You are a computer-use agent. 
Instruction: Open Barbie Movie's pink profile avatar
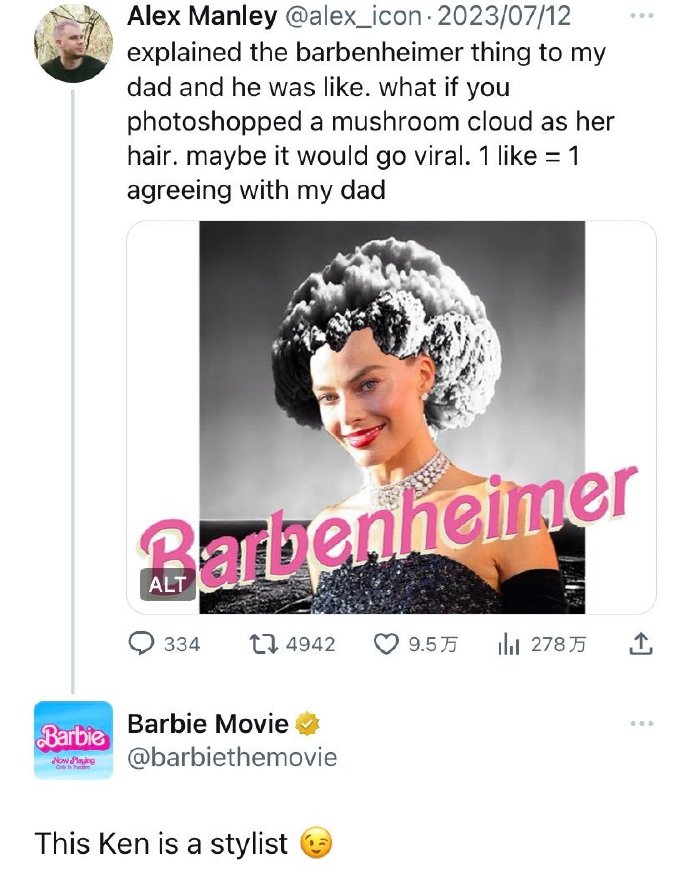73,740
